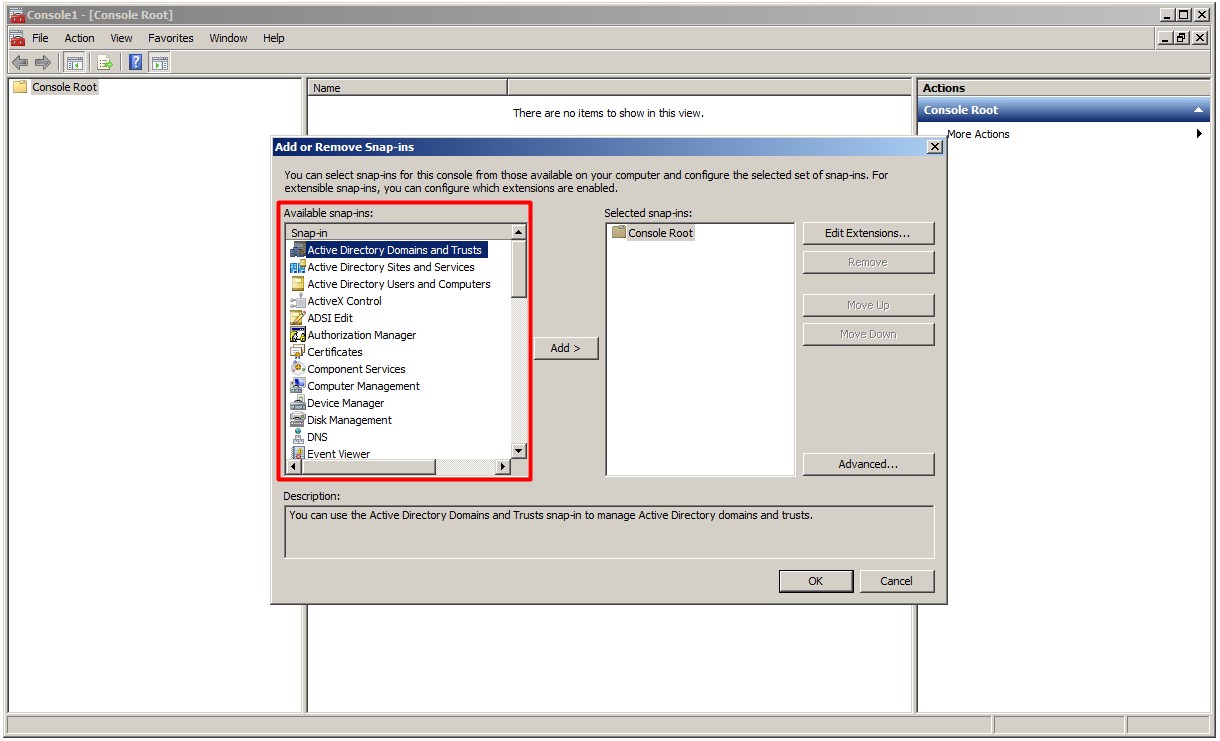Select the ADSI Edit snap-in

coord(329,318)
